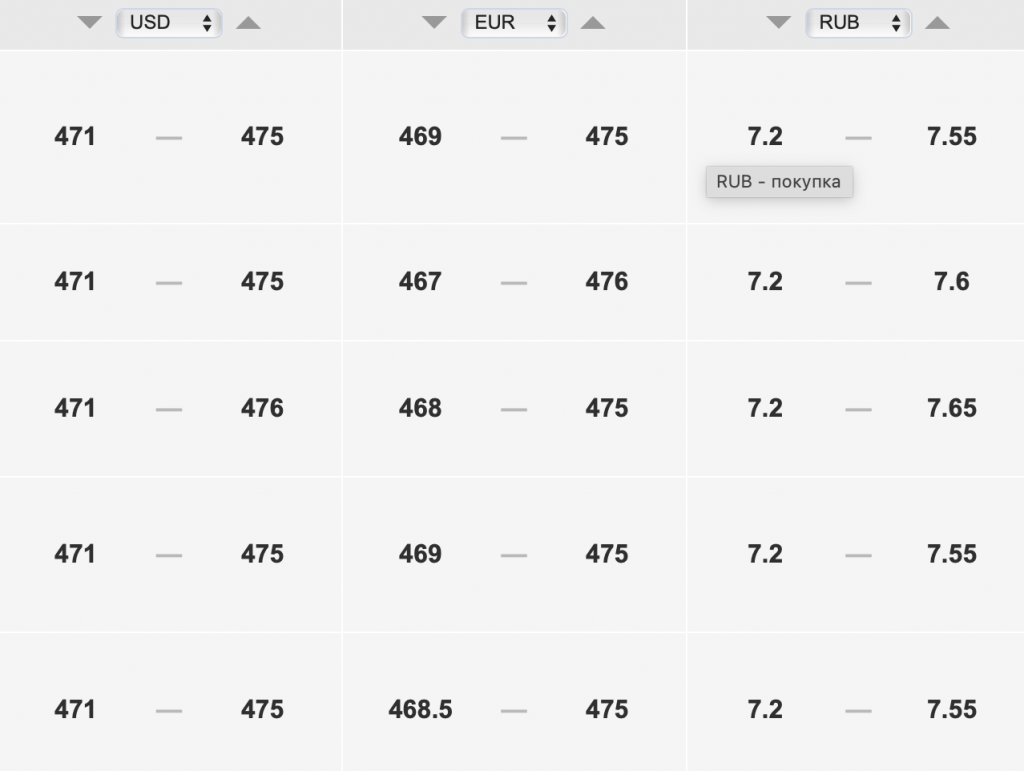The height and width of the screenshot is (771, 1024).
Task: Click the down arrow left of RUB selector
Action: [x=778, y=23]
